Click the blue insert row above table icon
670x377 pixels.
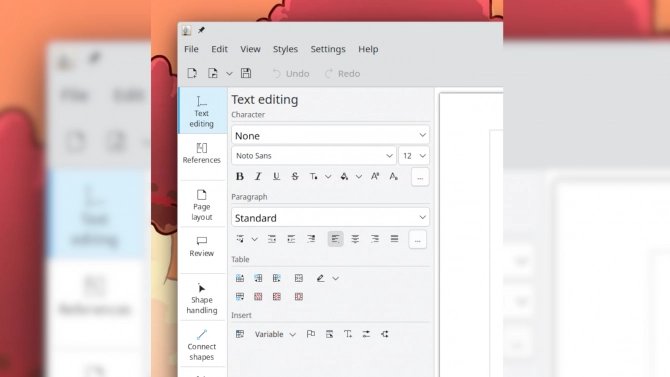coord(240,278)
